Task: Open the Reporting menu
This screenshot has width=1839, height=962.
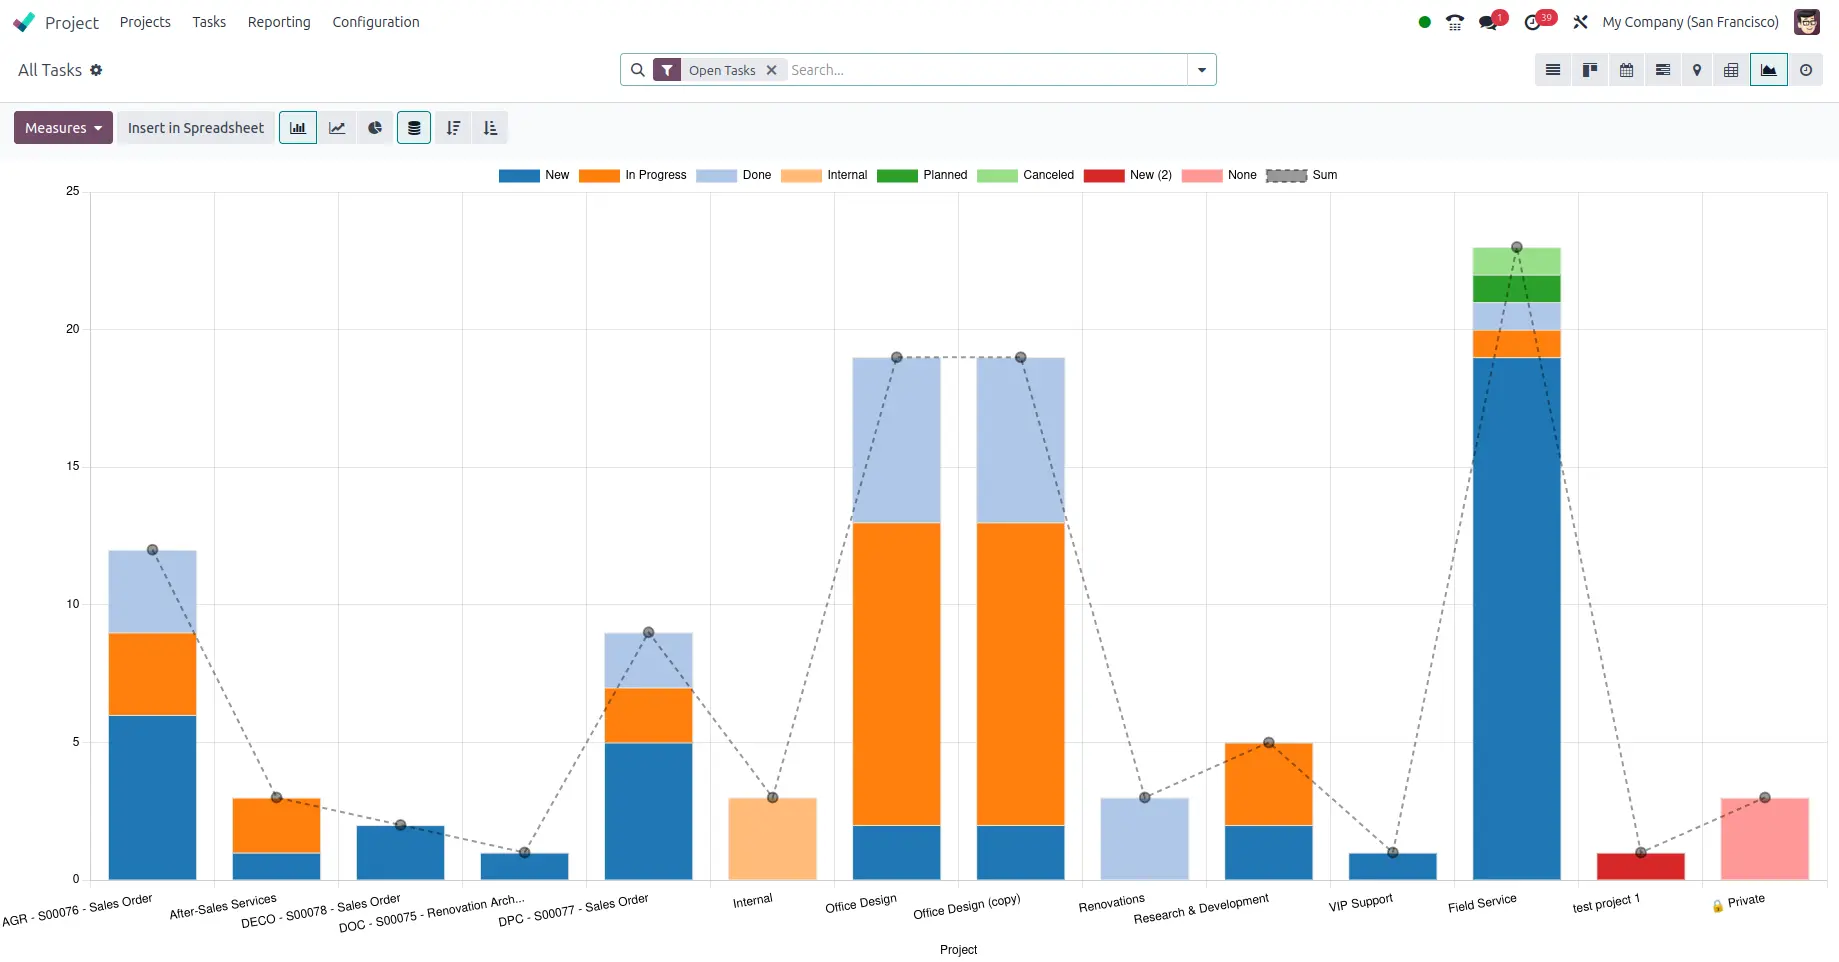Action: (279, 22)
